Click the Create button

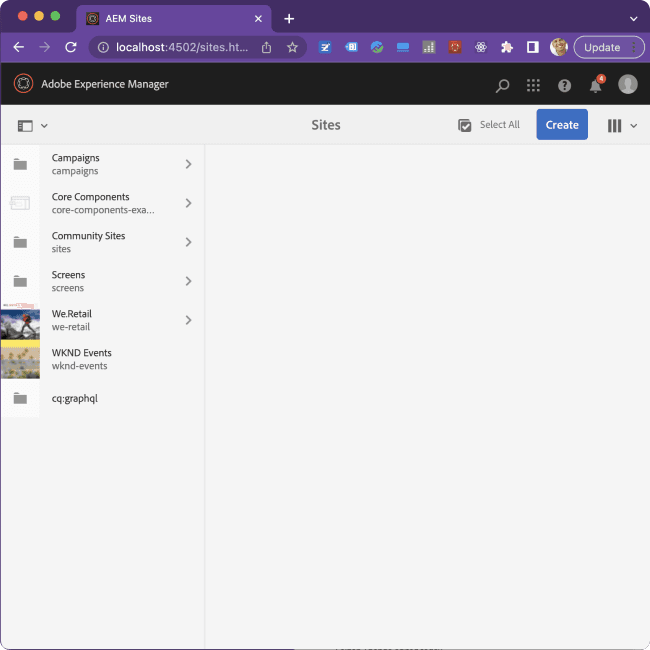coord(562,125)
